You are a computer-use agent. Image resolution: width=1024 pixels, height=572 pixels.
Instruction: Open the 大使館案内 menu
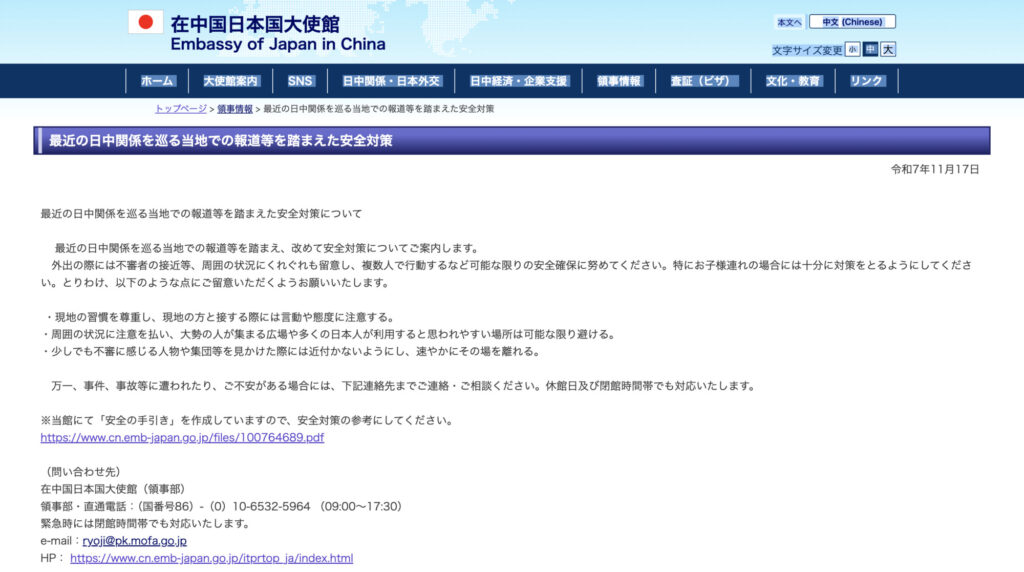tap(230, 81)
